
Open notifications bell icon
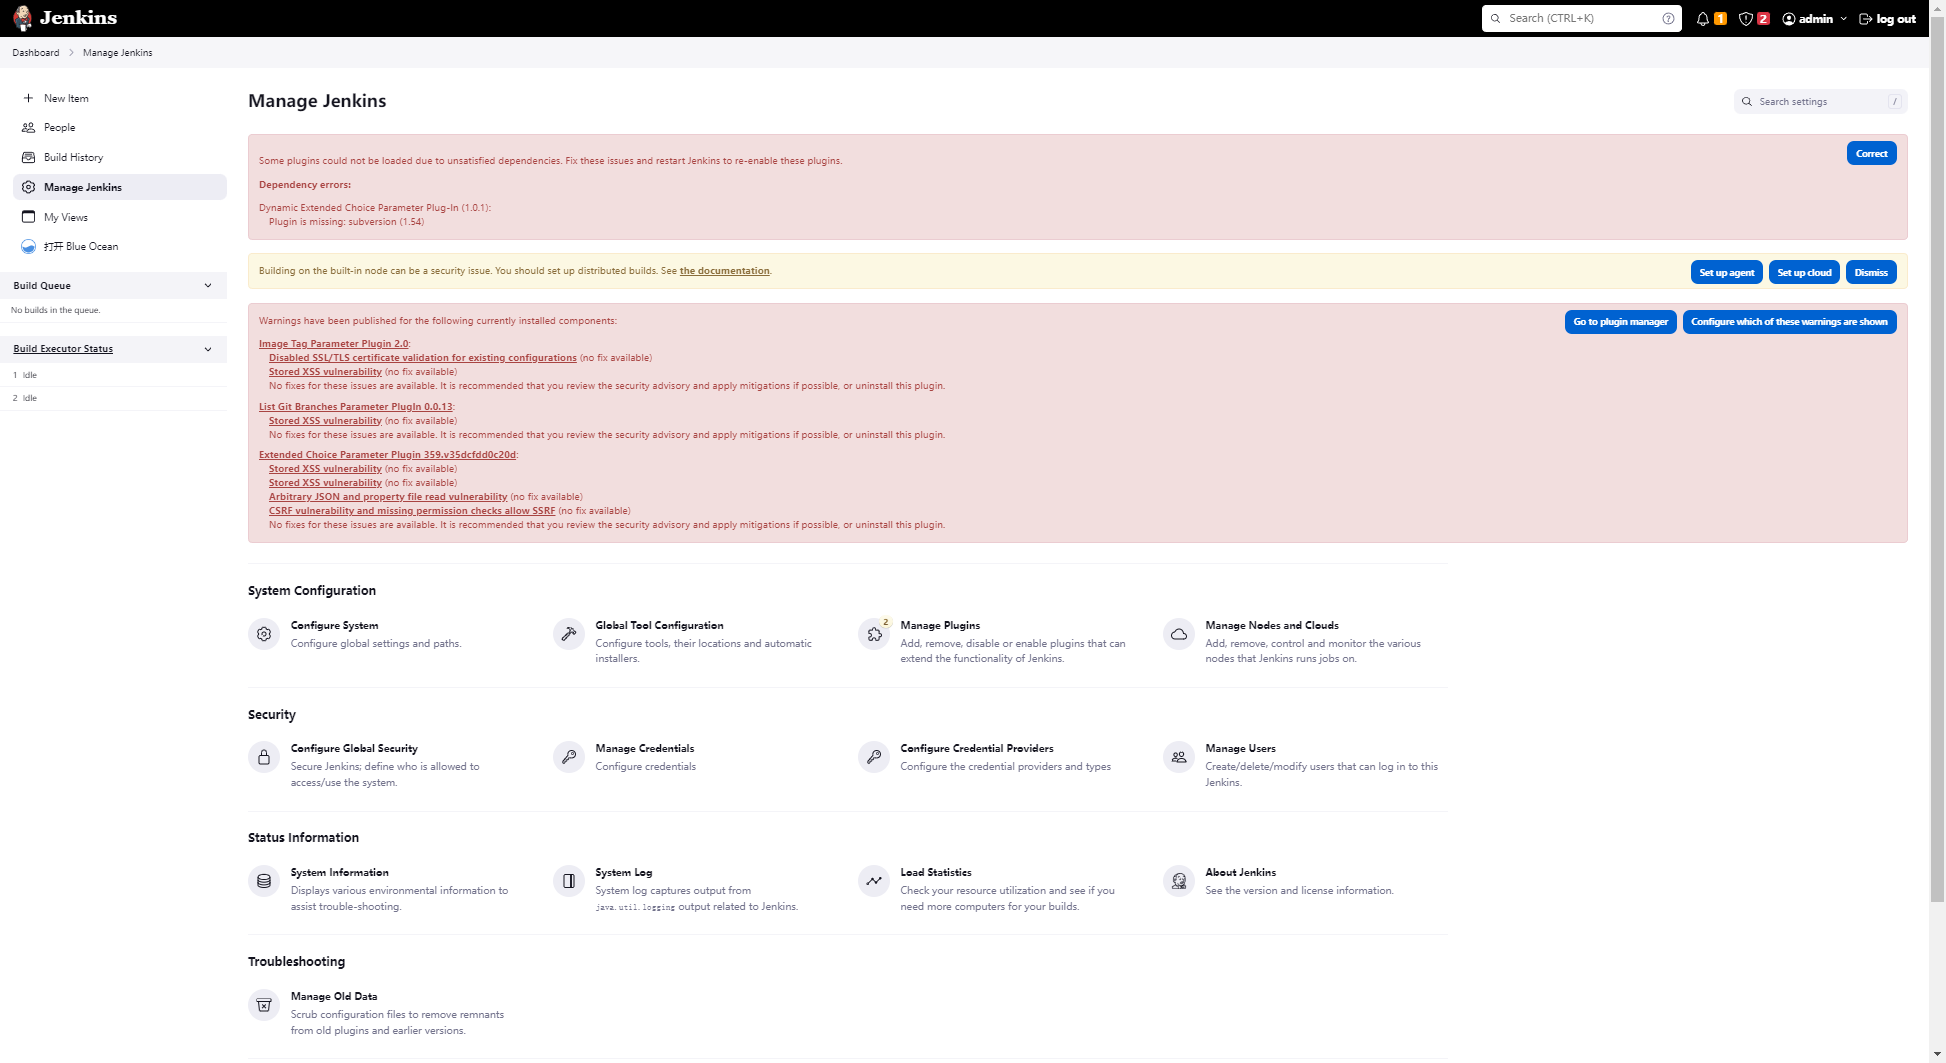1702,19
